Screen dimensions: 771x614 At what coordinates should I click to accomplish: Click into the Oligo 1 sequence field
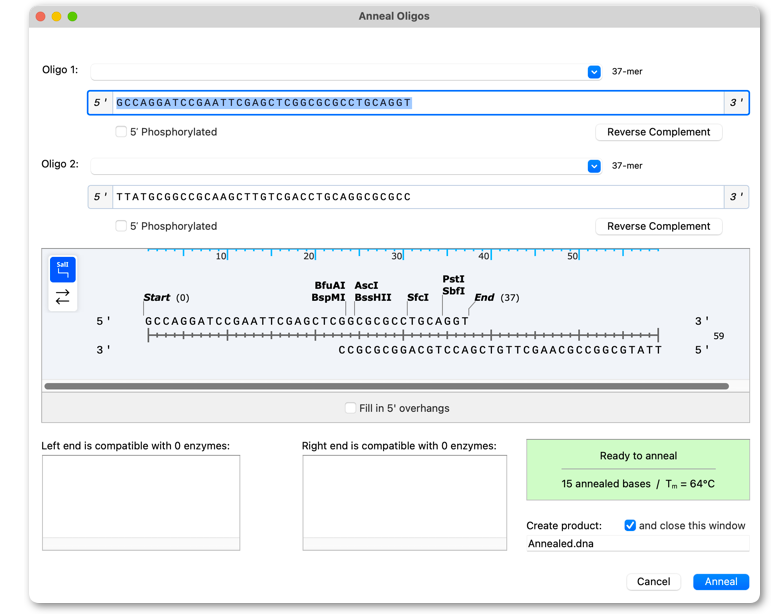pyautogui.click(x=418, y=103)
